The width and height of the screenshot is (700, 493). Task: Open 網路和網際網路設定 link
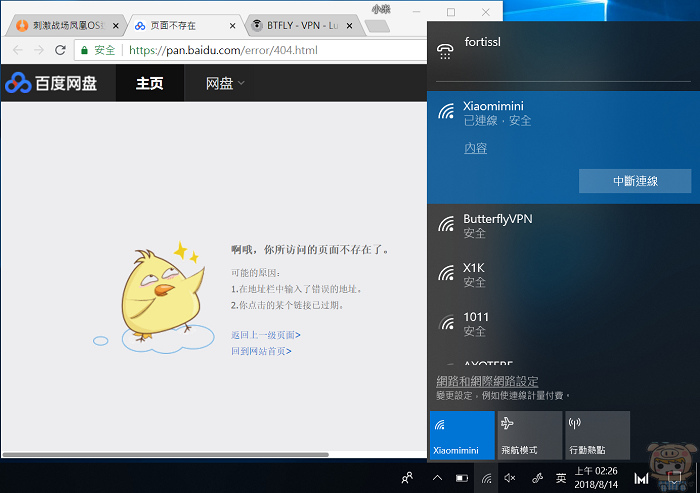click(x=487, y=381)
